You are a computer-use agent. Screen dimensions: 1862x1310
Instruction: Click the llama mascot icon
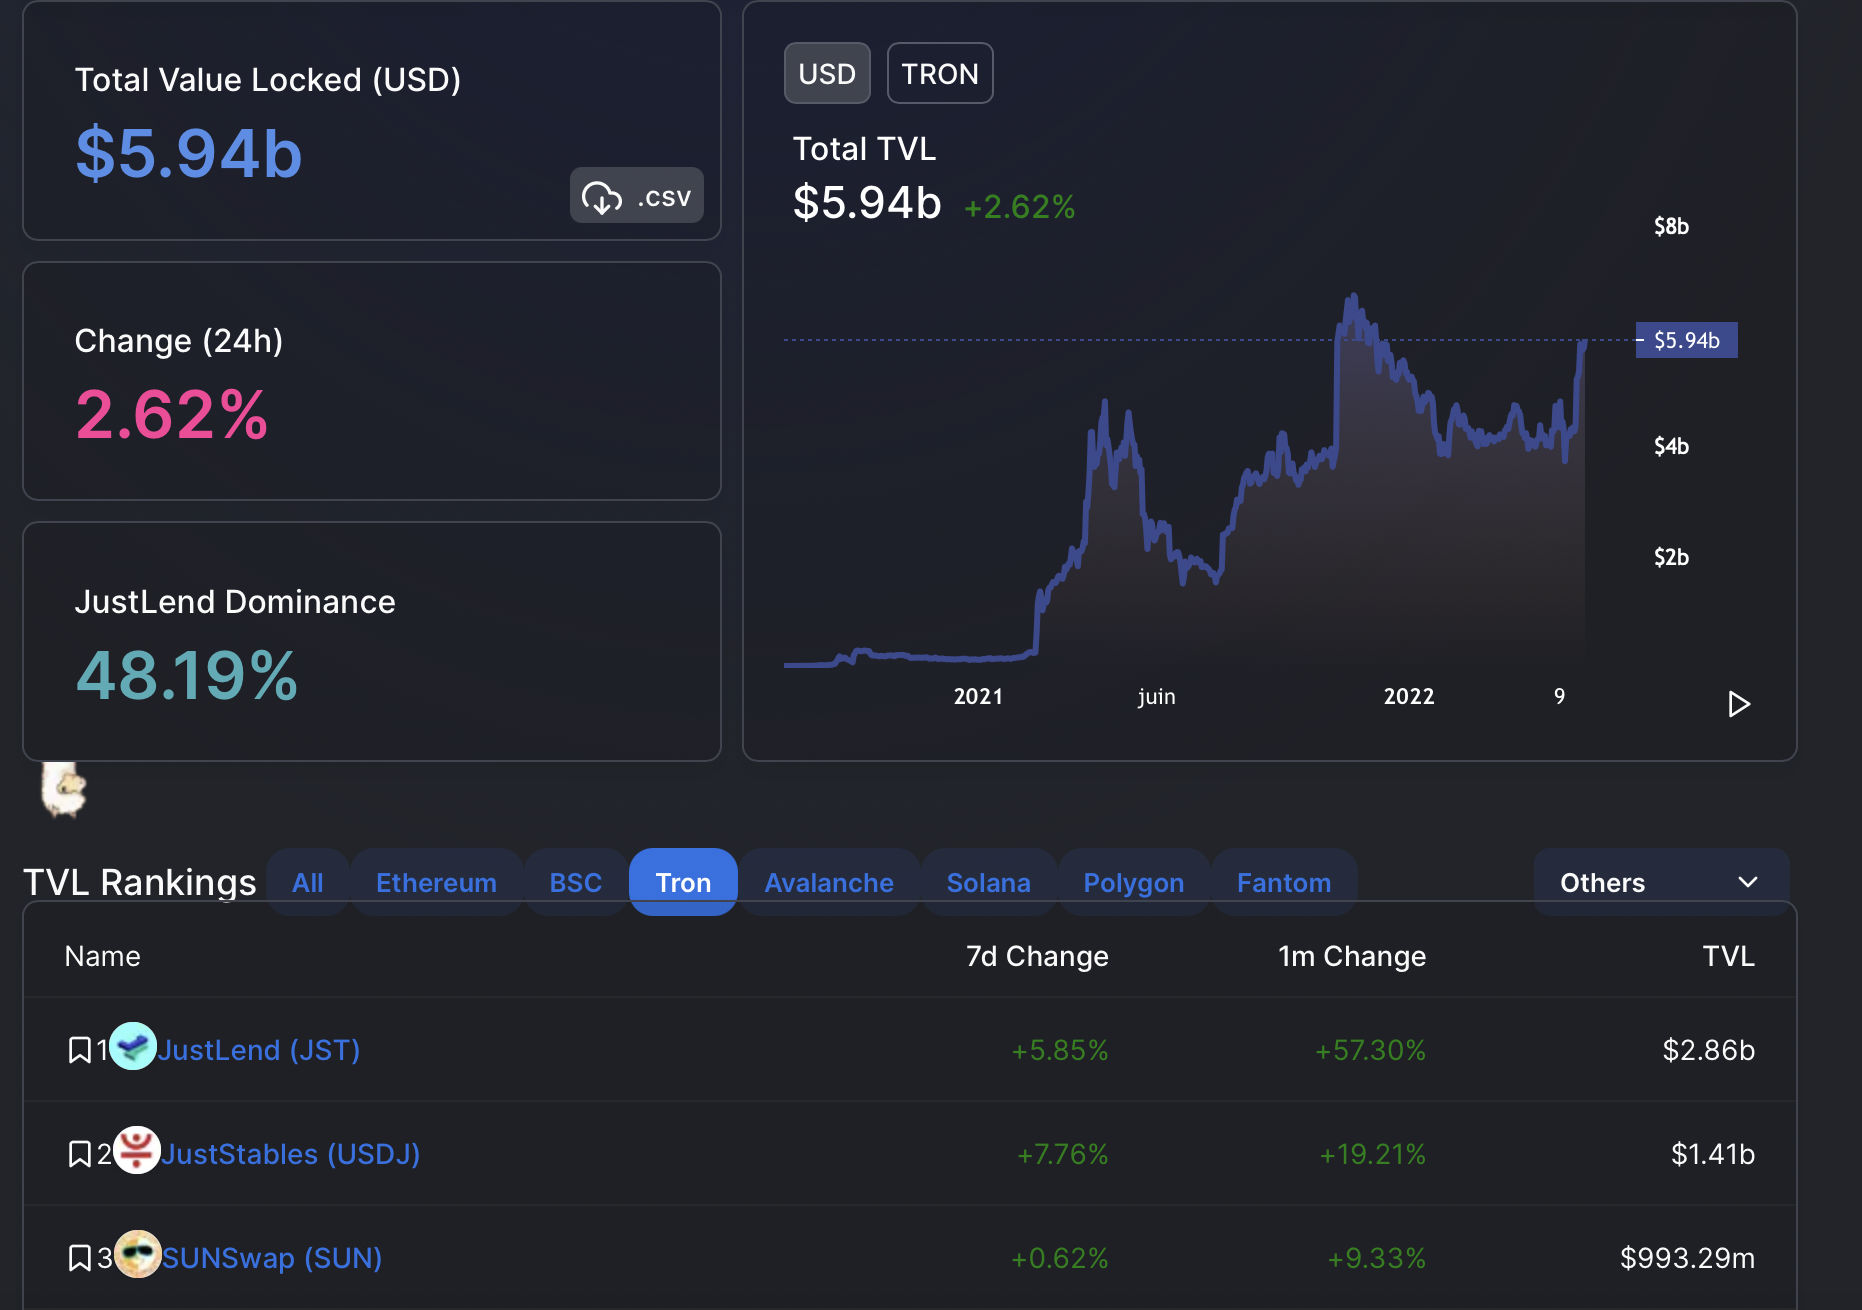(x=63, y=789)
